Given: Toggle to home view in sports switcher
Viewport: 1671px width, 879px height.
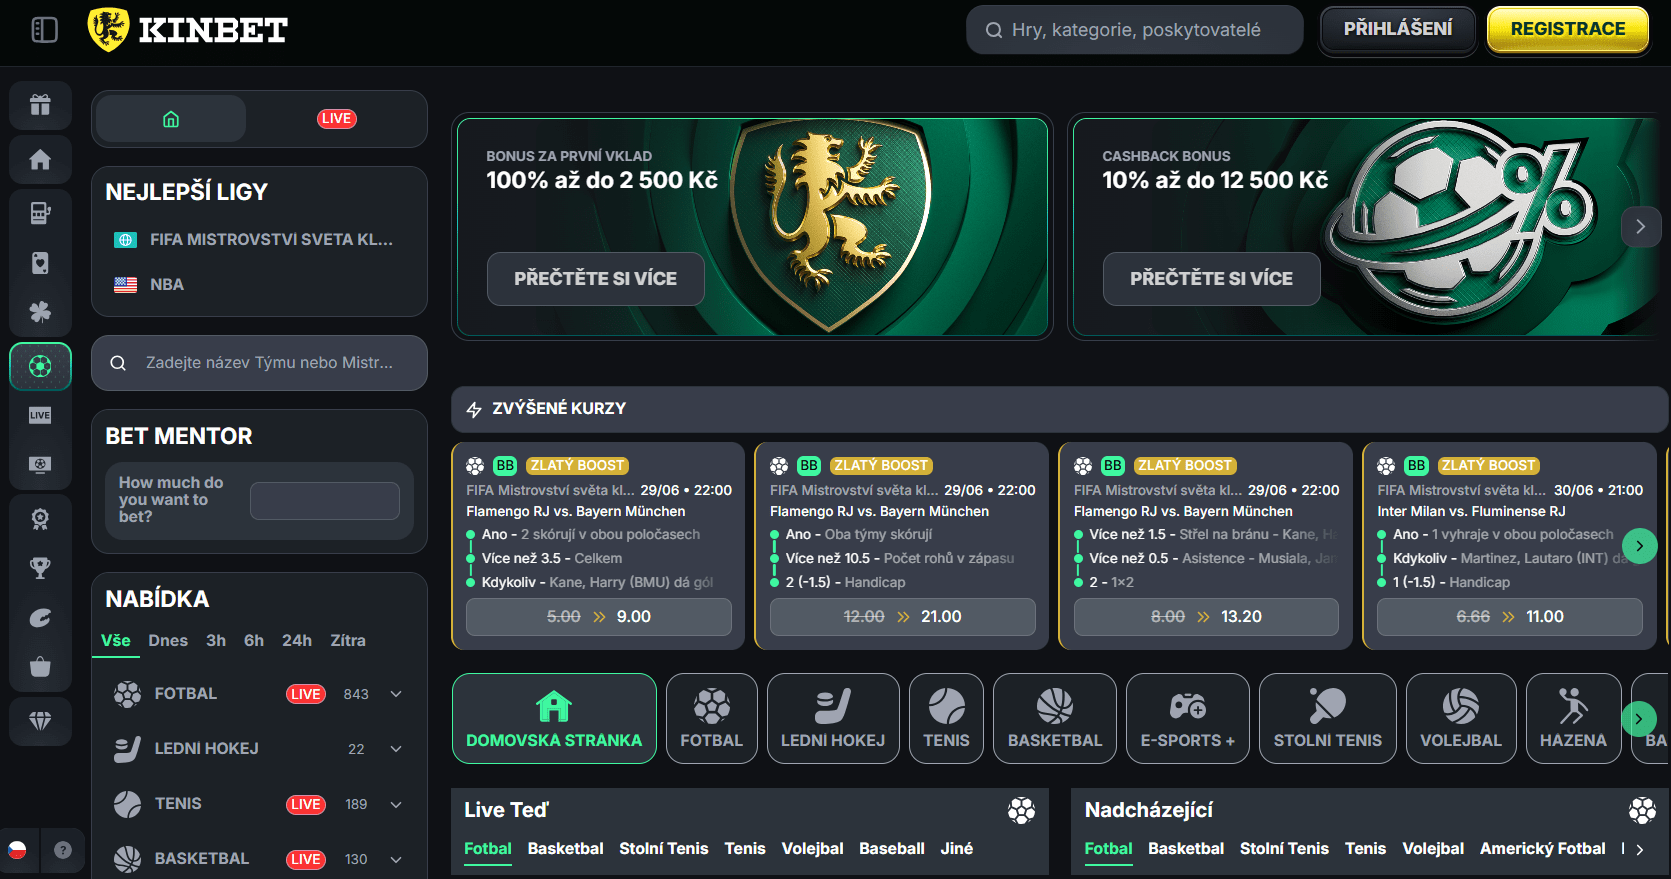Looking at the screenshot, I should 171,119.
